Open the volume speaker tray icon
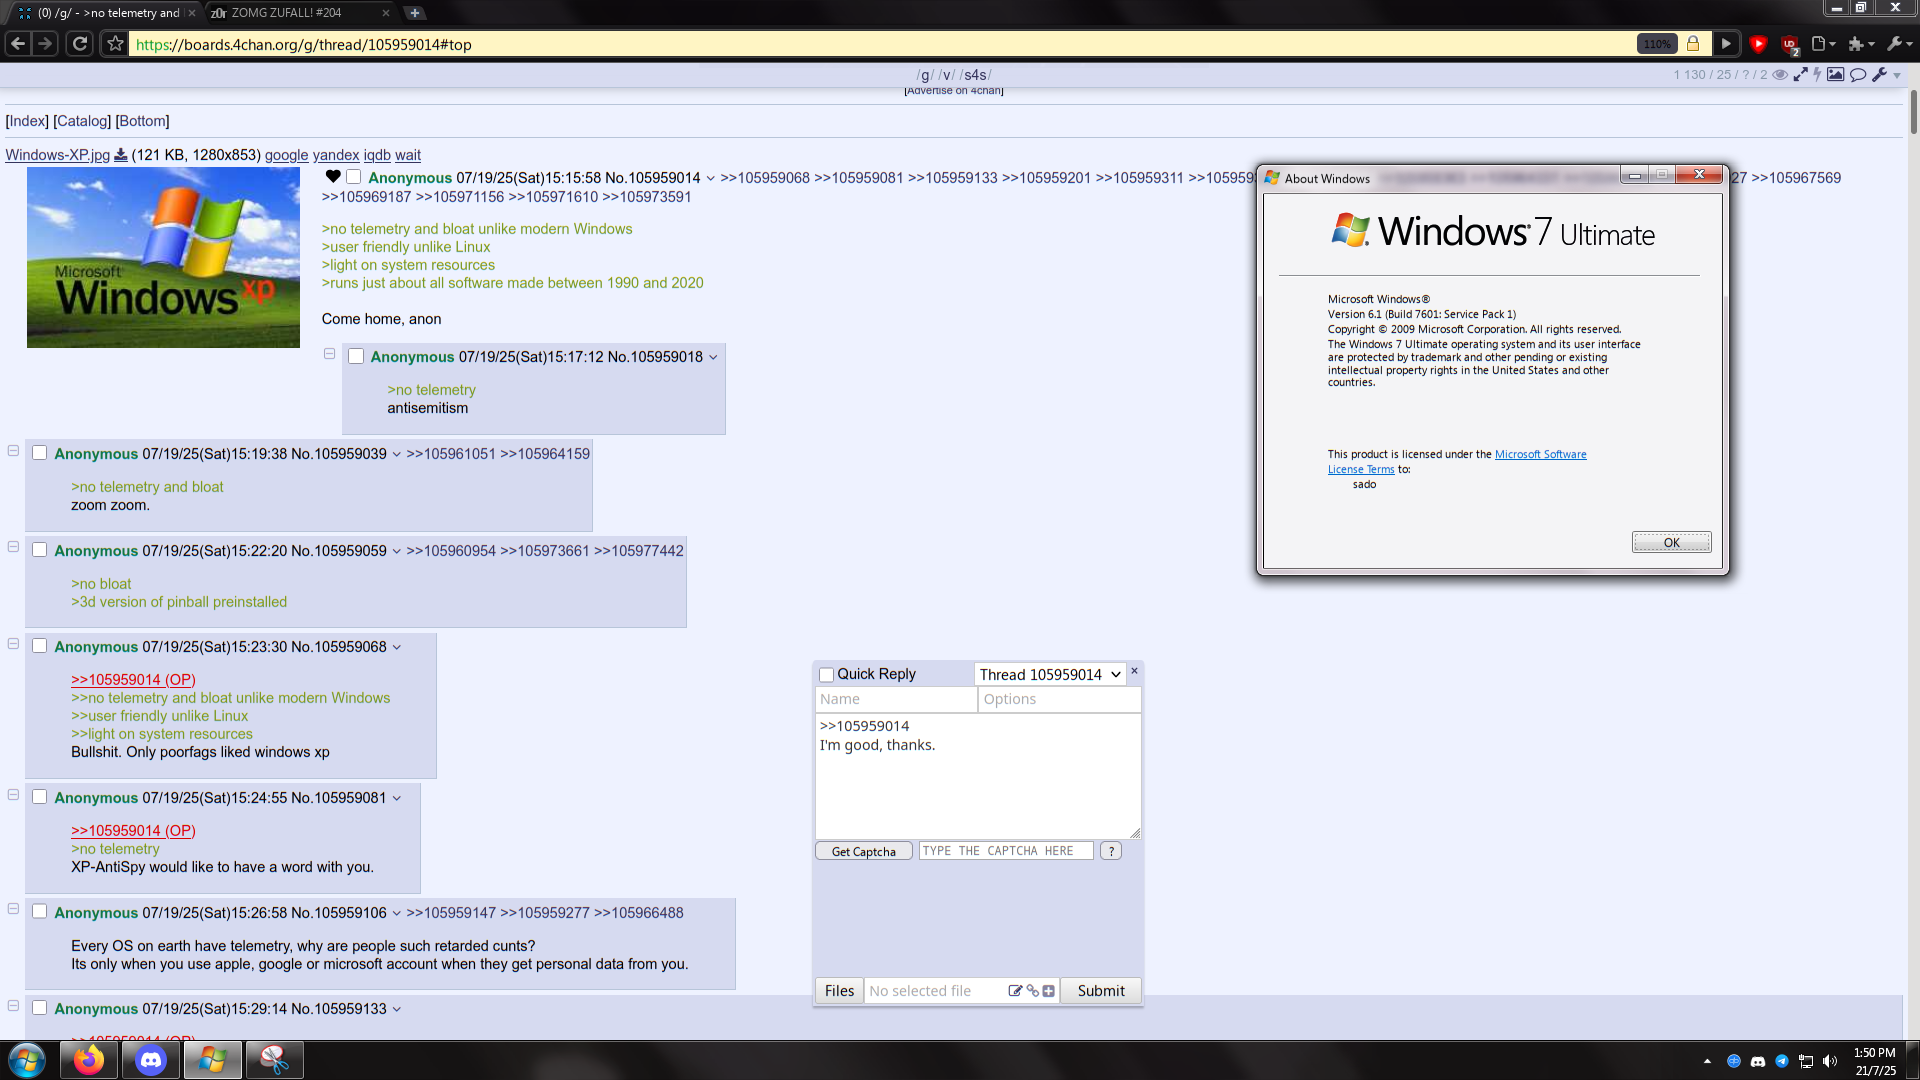The width and height of the screenshot is (1920, 1080). (x=1830, y=1061)
